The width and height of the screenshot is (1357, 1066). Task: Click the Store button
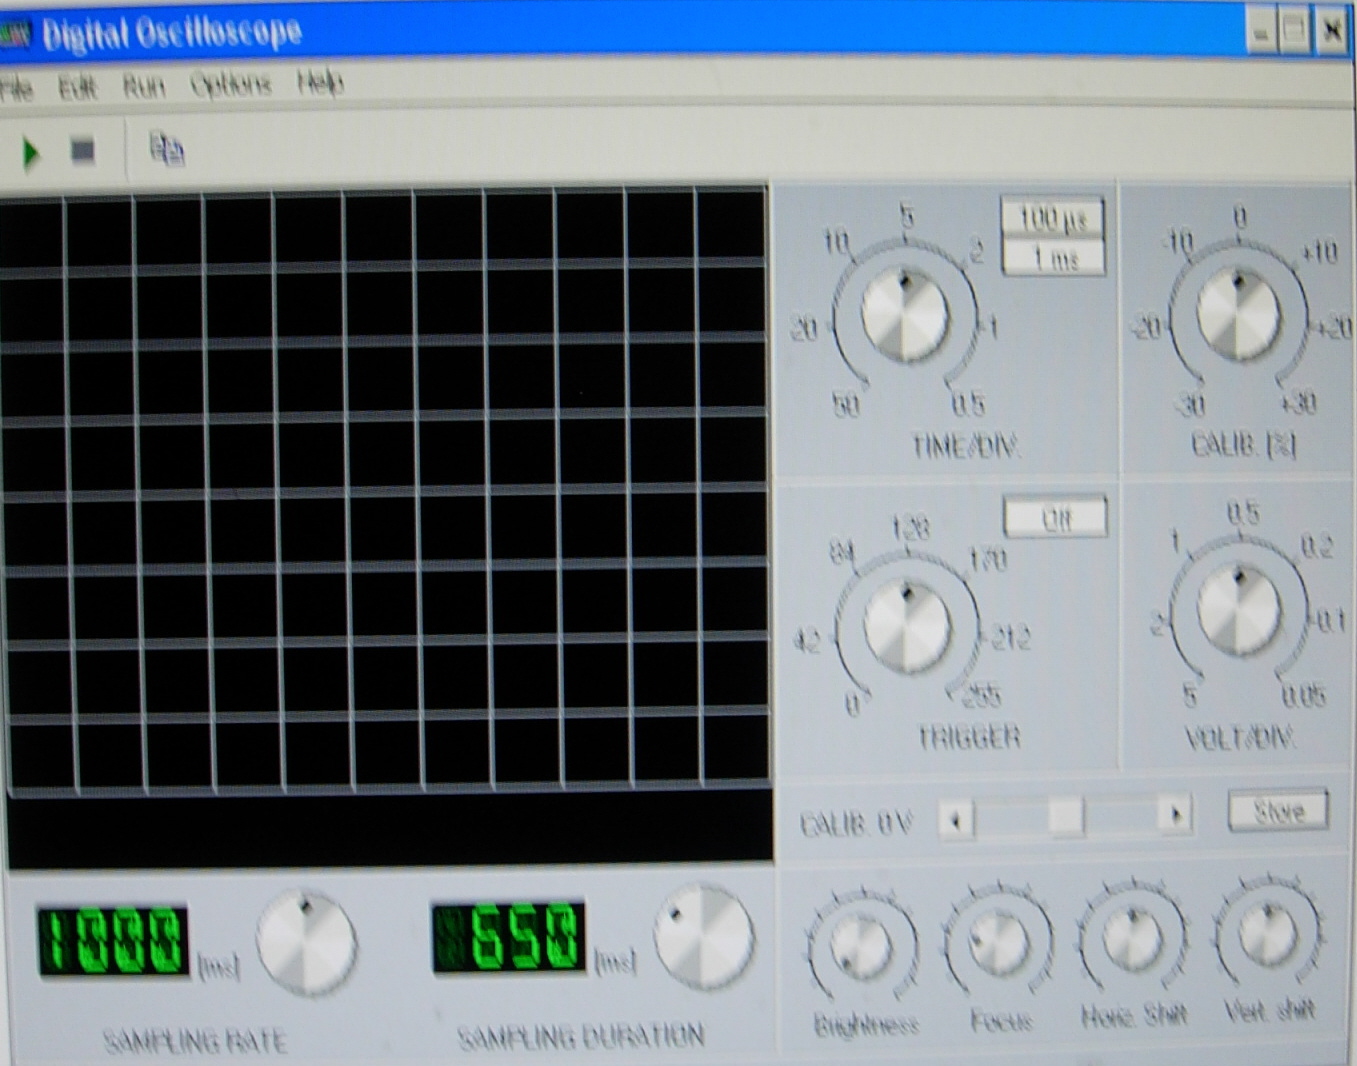[x=1278, y=811]
